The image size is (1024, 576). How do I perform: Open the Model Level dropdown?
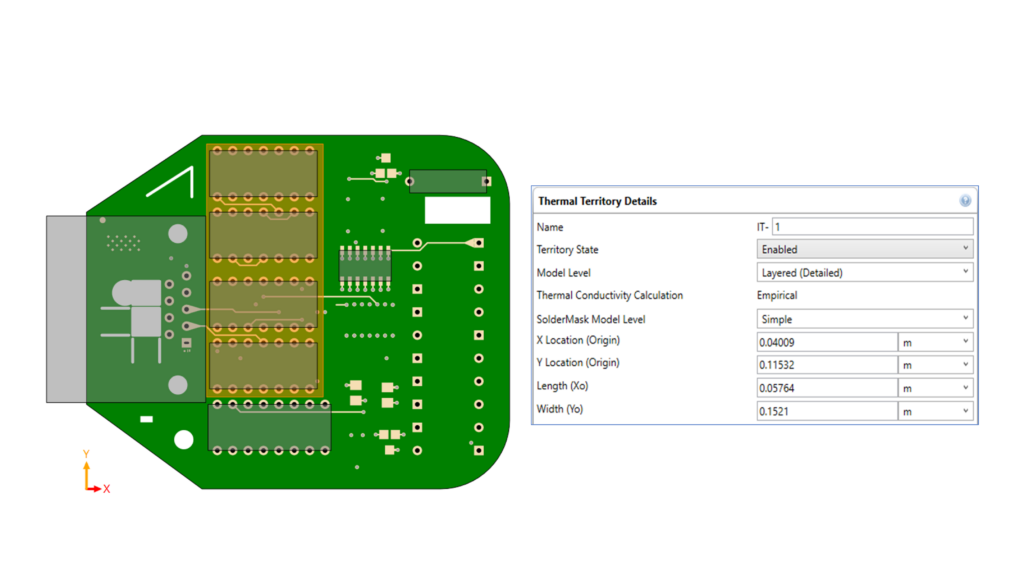864,272
